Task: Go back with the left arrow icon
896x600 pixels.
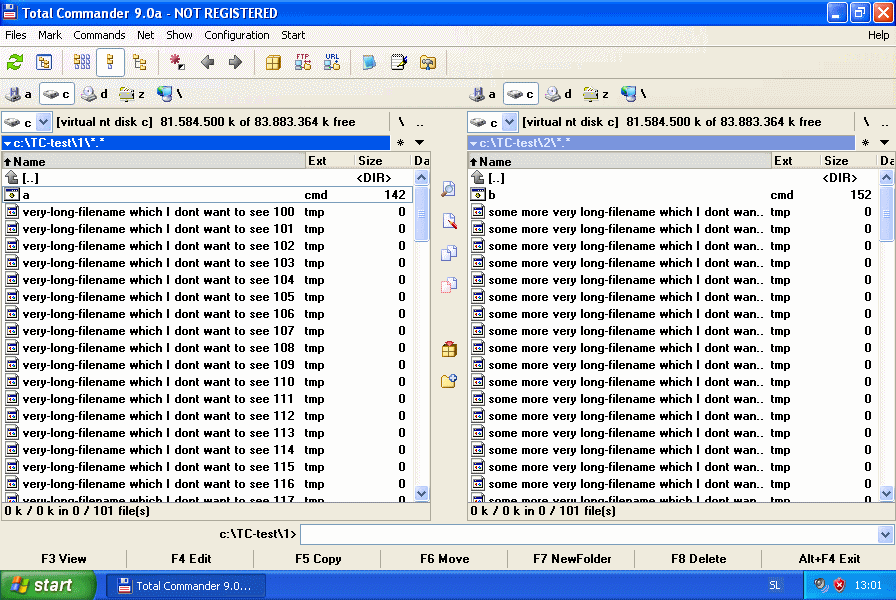Action: point(207,62)
